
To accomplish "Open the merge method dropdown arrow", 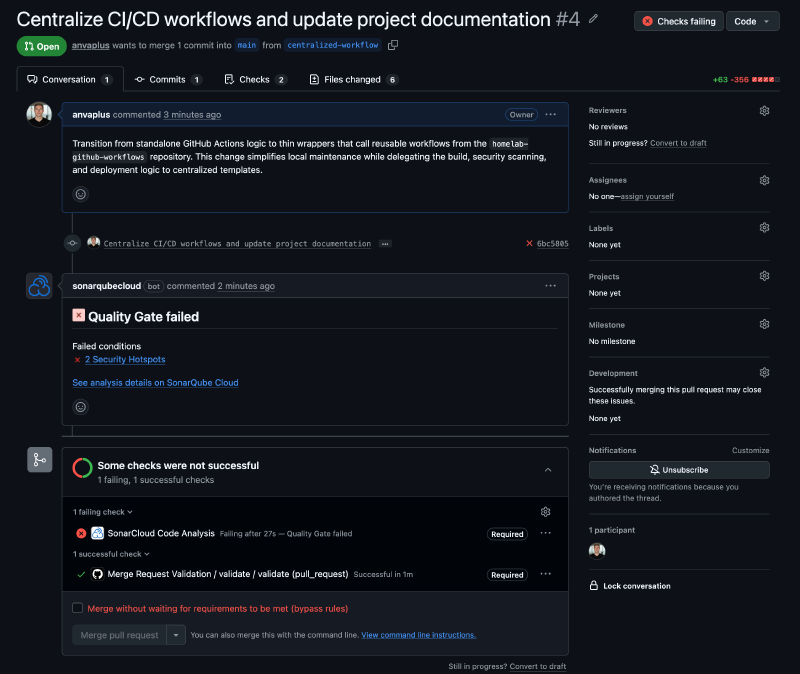I will coord(176,635).
